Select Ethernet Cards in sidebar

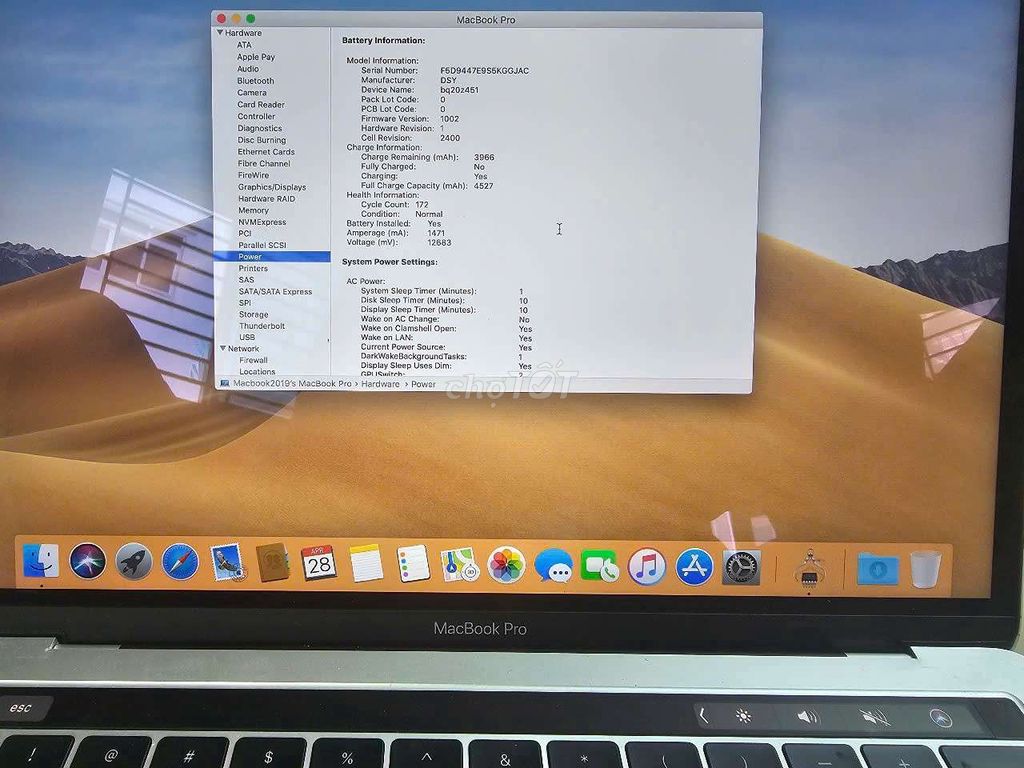(x=266, y=152)
